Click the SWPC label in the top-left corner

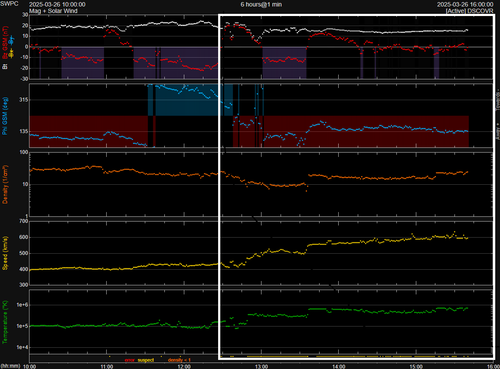tap(9, 4)
